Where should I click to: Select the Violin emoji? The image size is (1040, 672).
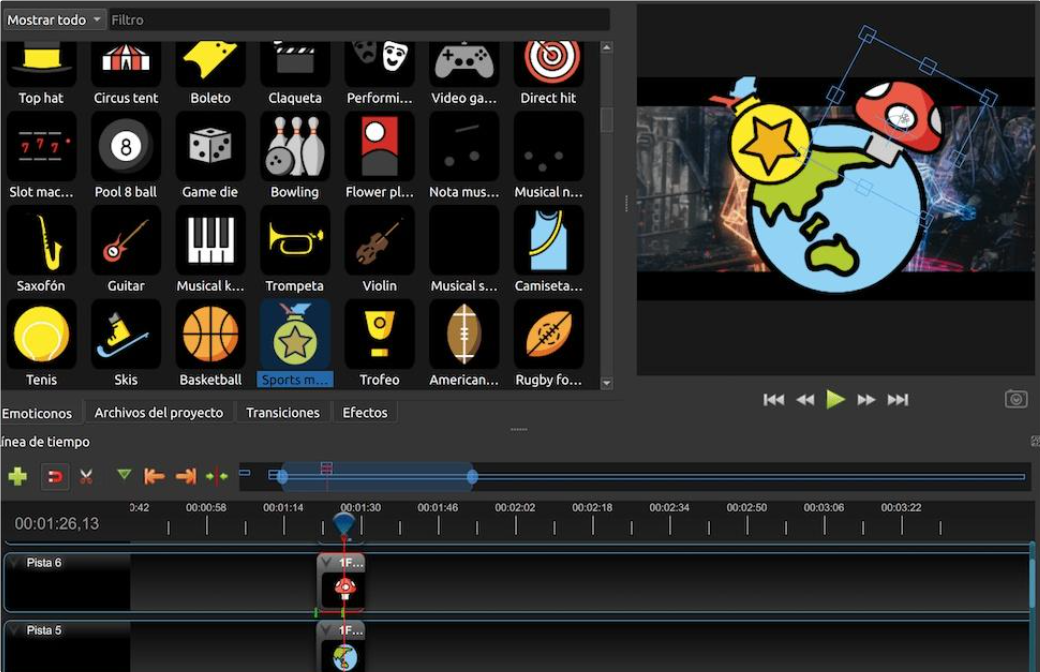379,250
